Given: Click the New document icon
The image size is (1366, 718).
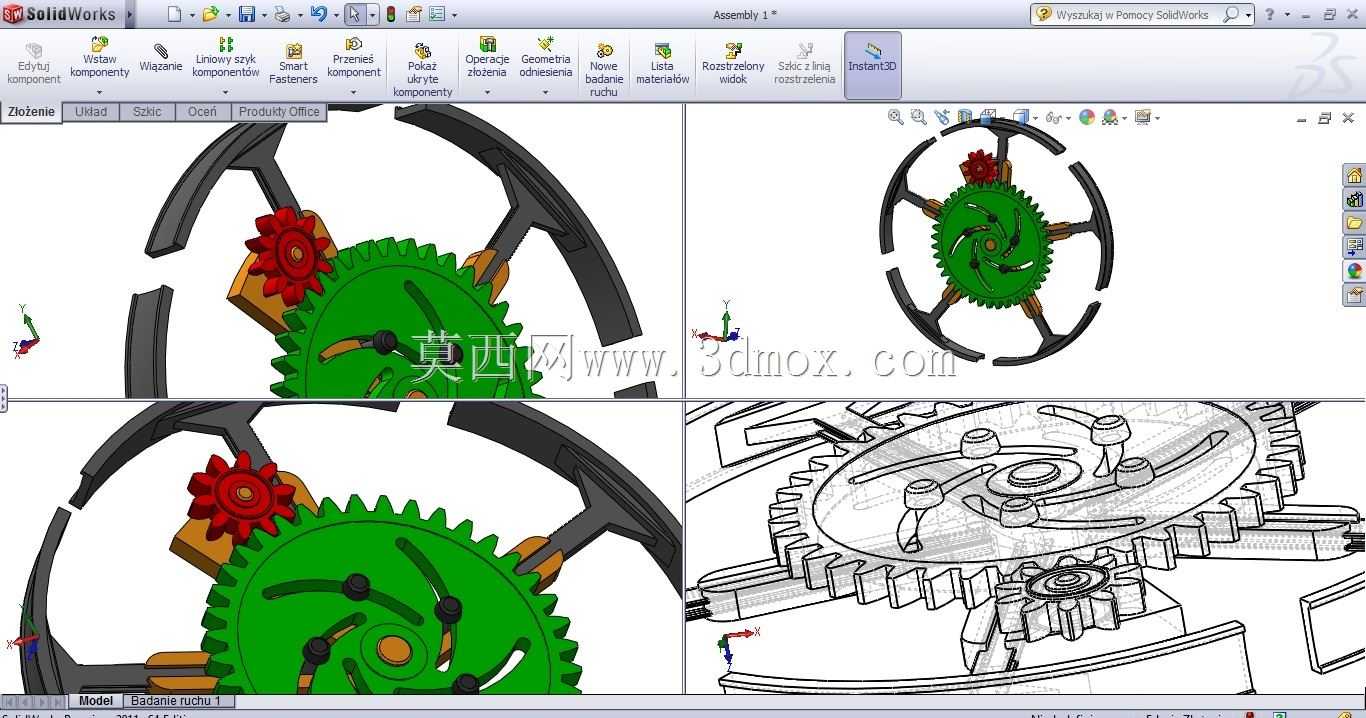Looking at the screenshot, I should click(x=175, y=14).
